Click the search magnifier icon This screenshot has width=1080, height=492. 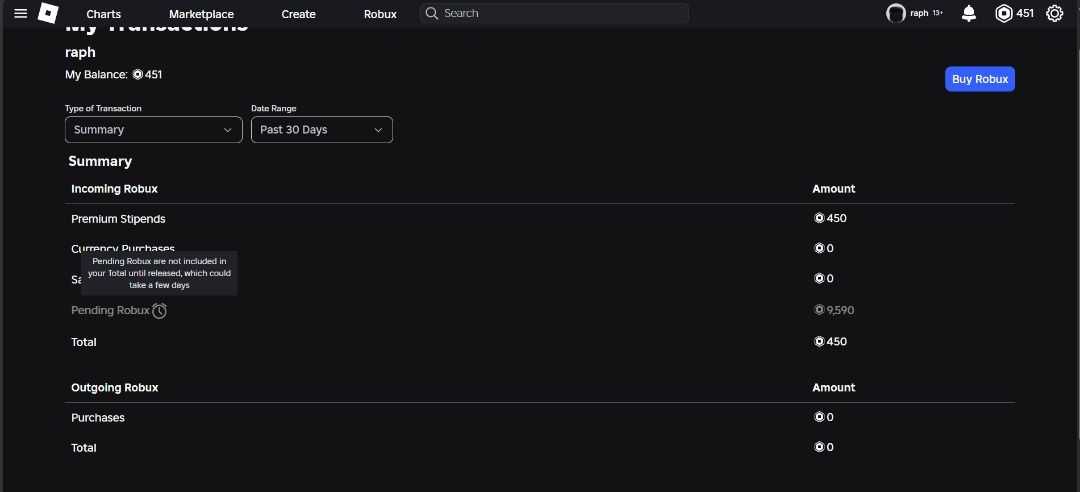click(x=431, y=13)
